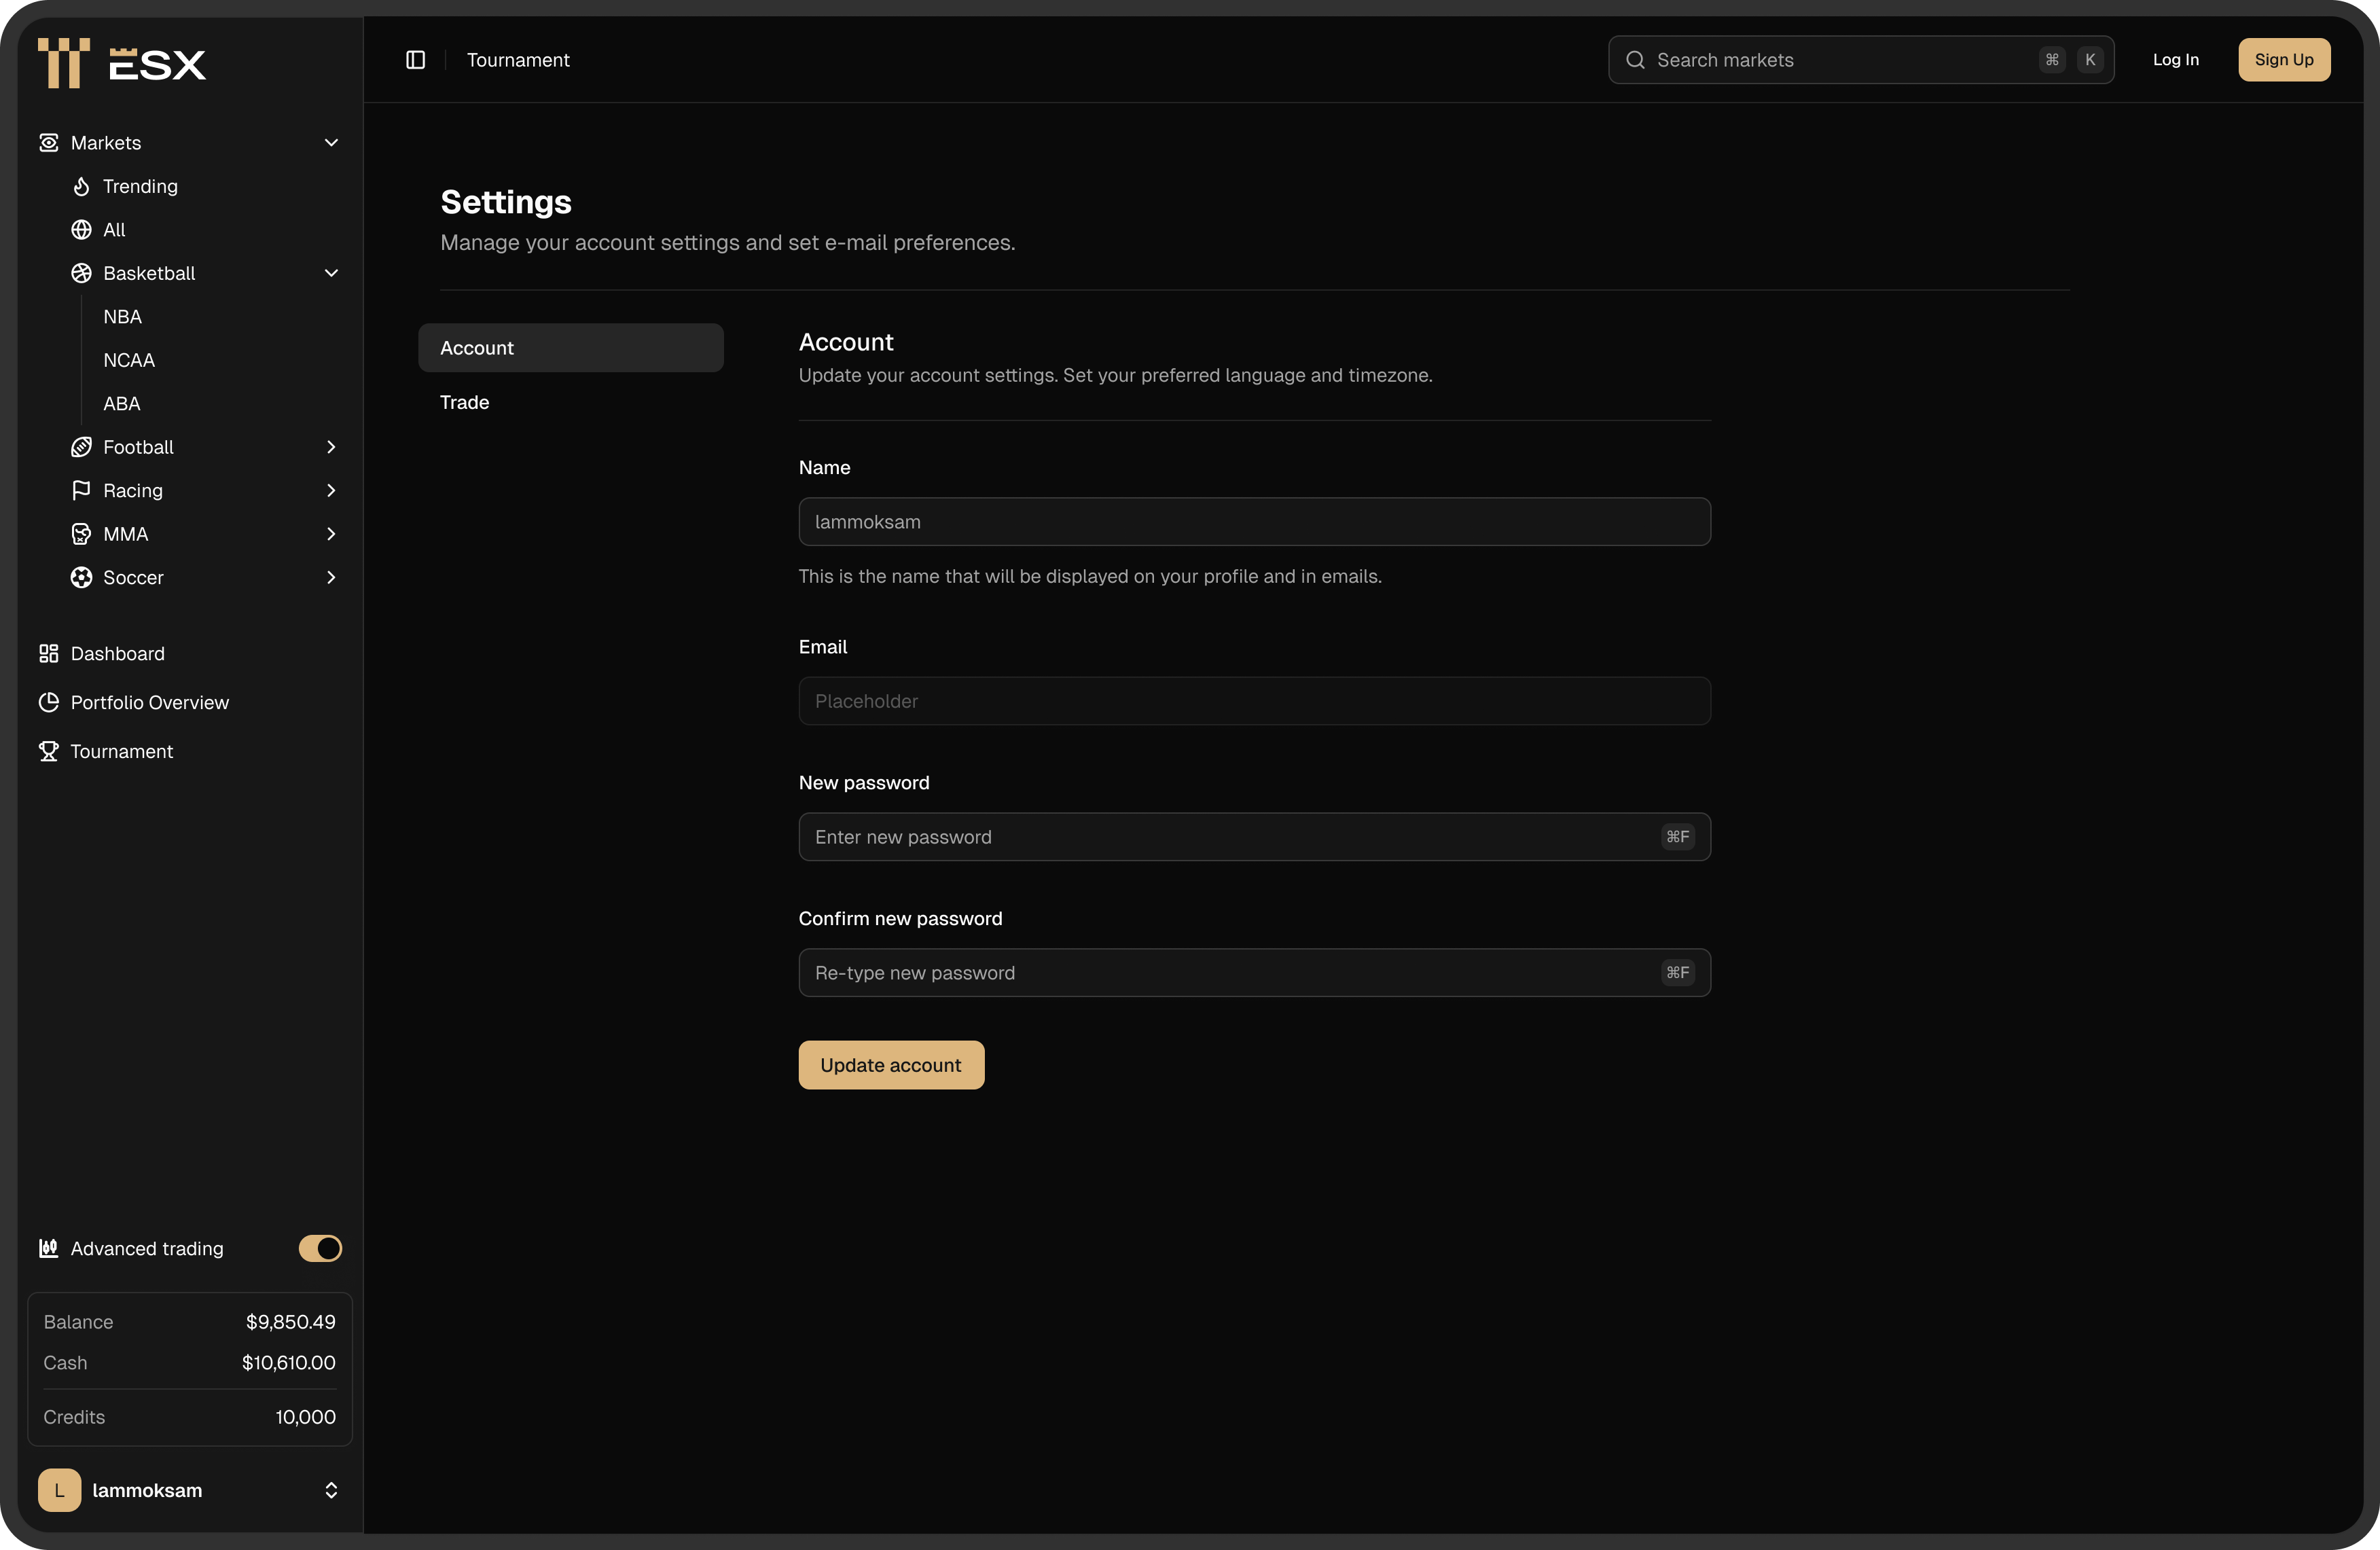The height and width of the screenshot is (1550, 2380).
Task: Click the MMA icon
Action: point(81,534)
